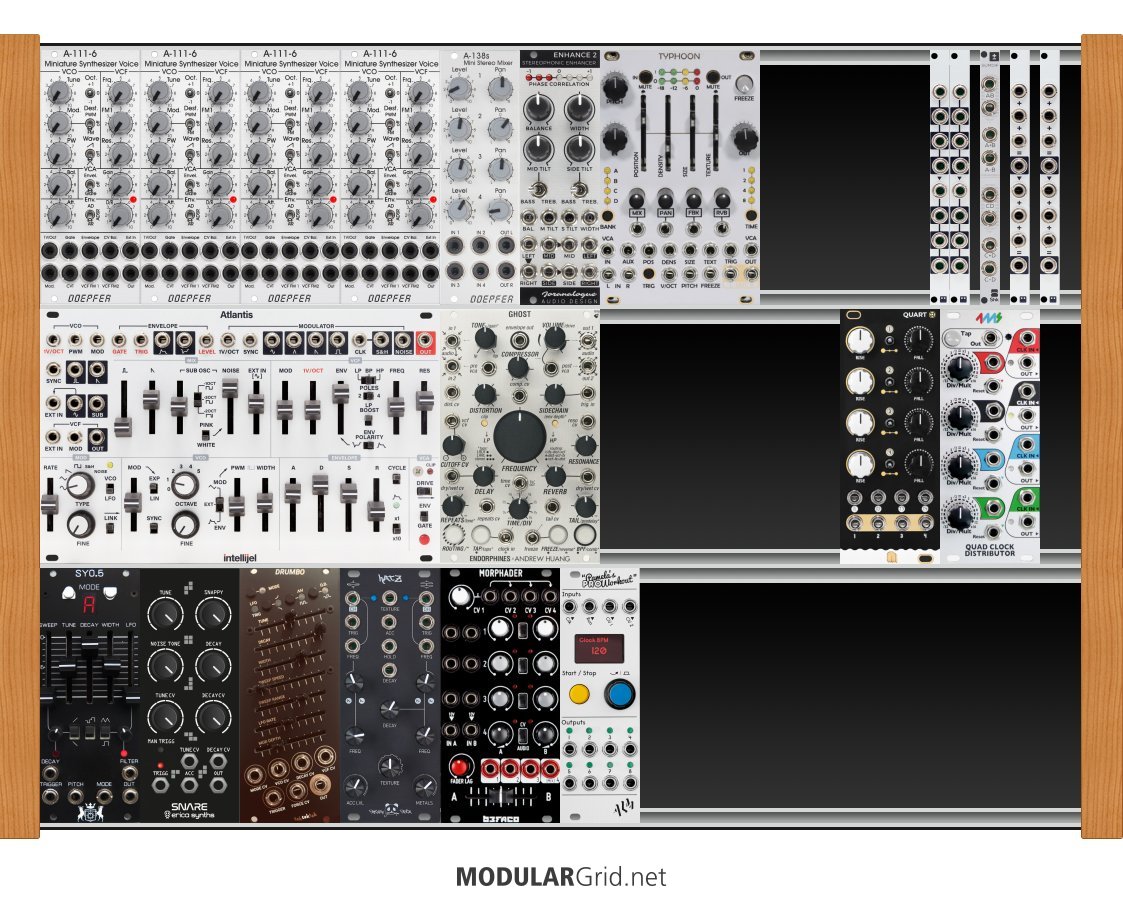
Task: Flip the Bass/Treb switch under Side Tilt
Action: tap(579, 190)
